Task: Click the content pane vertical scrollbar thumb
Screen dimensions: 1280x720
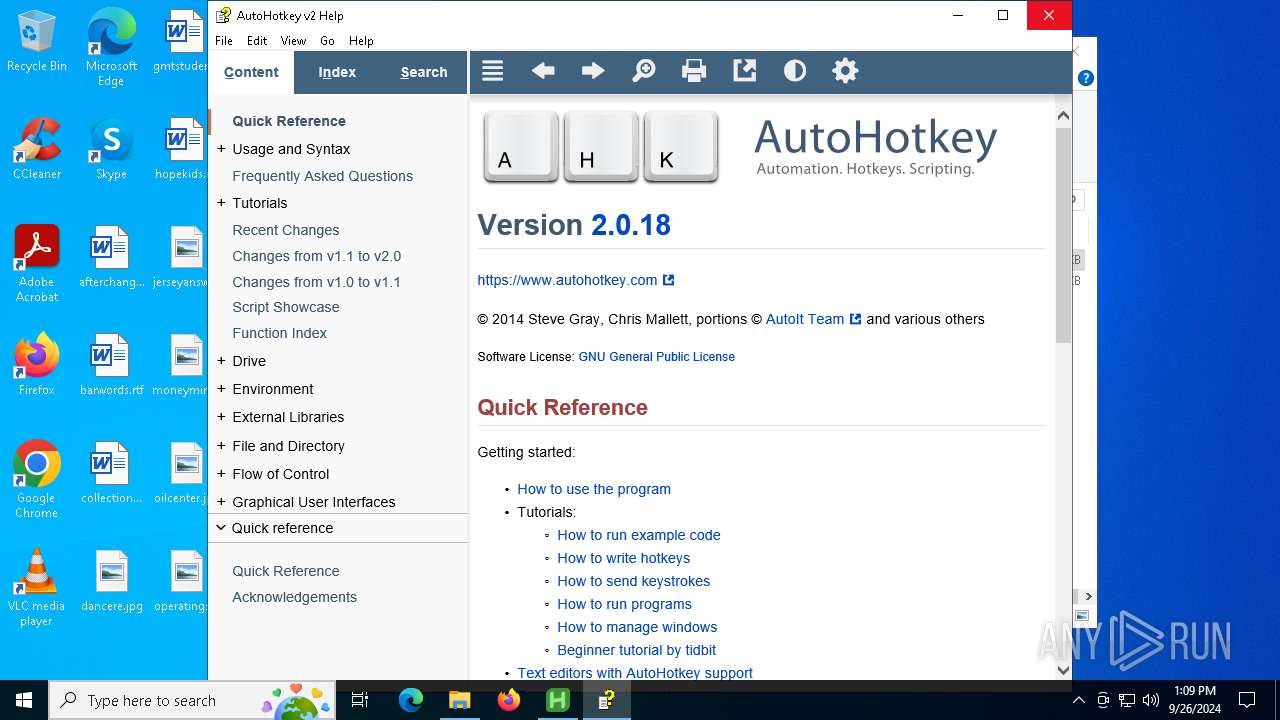Action: 1063,236
